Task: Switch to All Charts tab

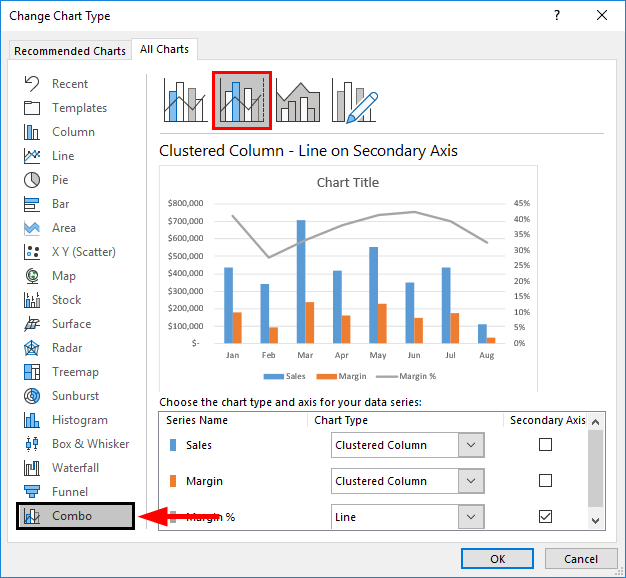Action: click(x=164, y=49)
